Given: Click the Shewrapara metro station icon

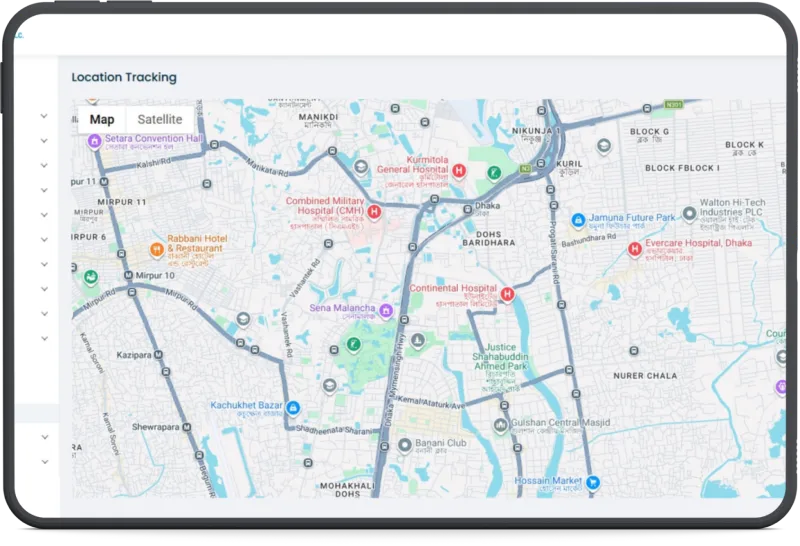Looking at the screenshot, I should (187, 427).
